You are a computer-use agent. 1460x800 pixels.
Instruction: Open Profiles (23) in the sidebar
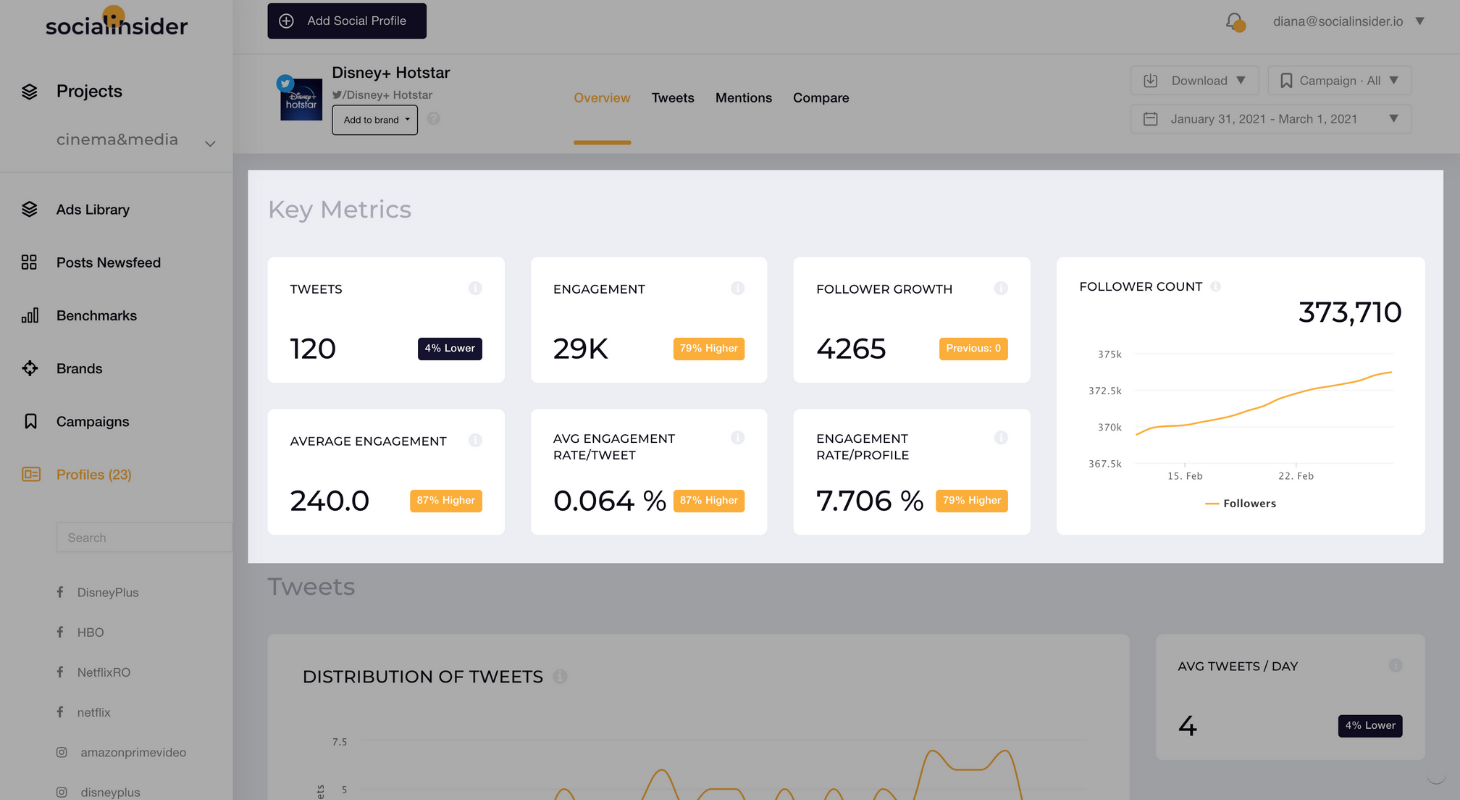click(94, 474)
